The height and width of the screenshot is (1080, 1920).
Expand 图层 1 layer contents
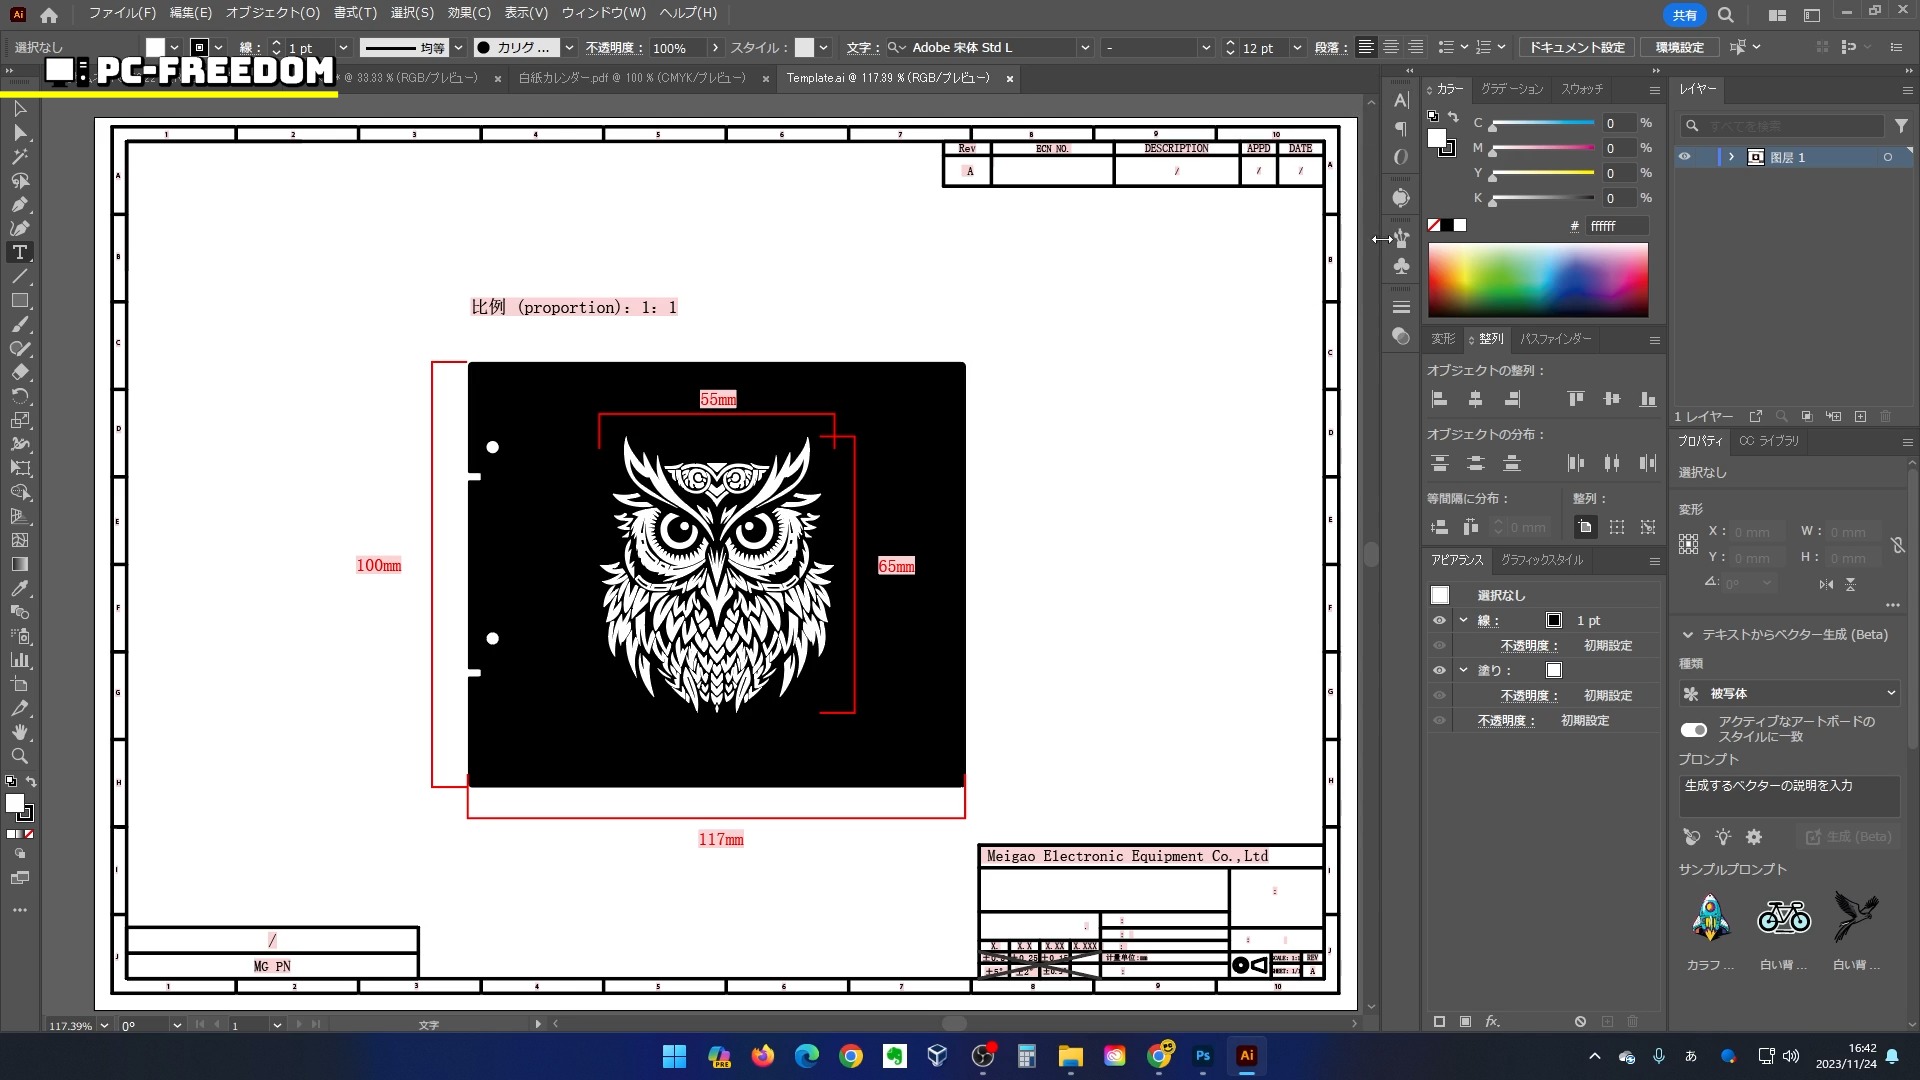click(1731, 157)
